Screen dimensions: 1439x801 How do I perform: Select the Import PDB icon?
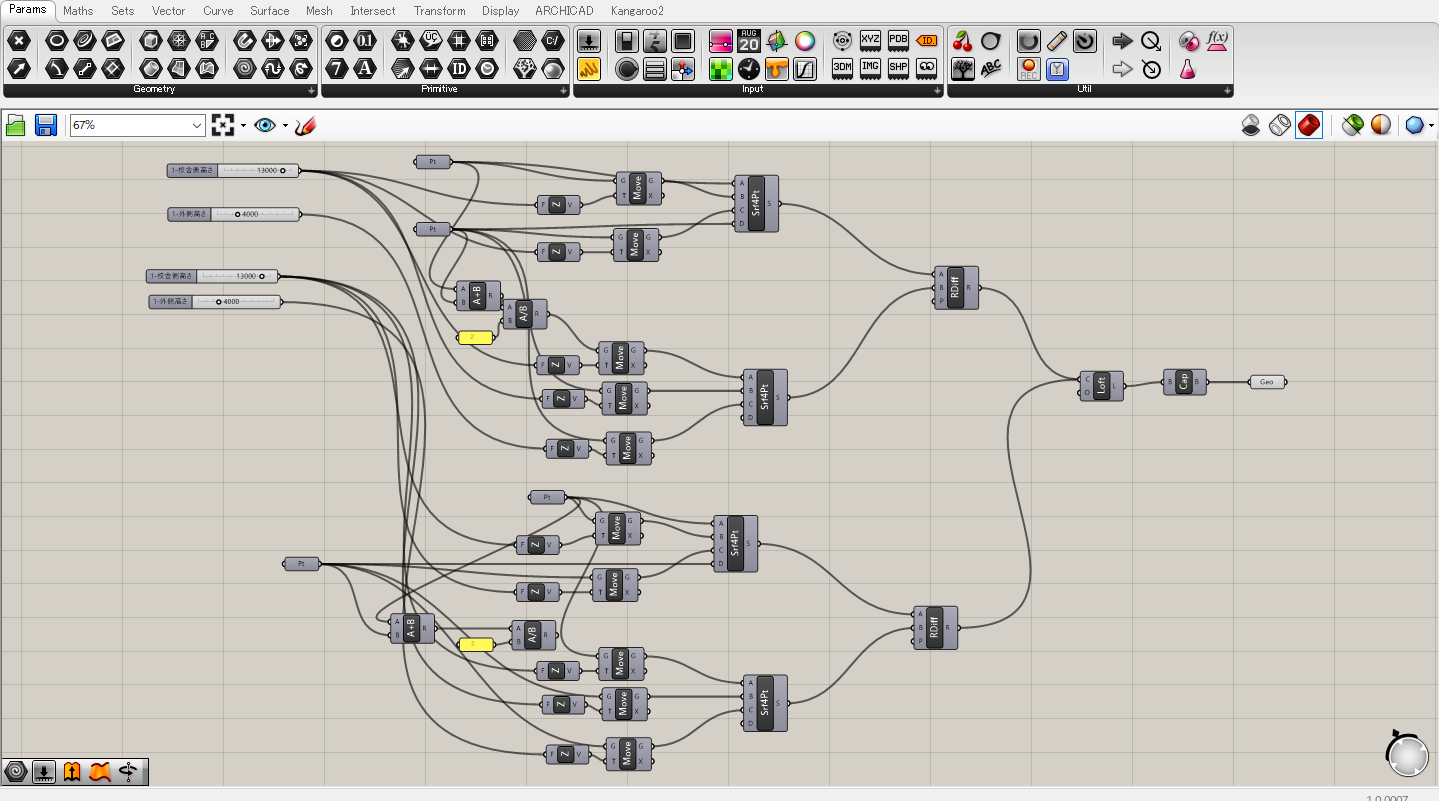[899, 41]
